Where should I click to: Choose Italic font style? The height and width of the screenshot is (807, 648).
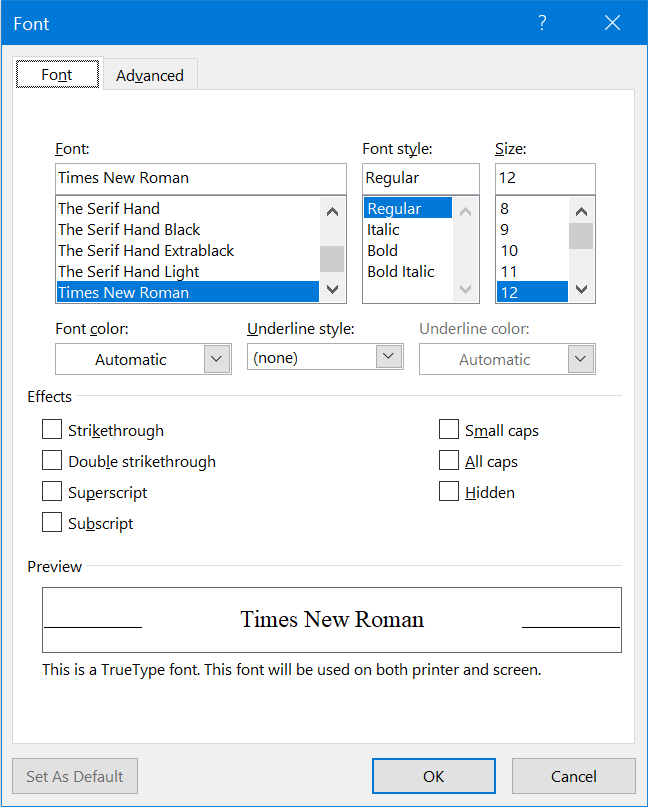(408, 230)
